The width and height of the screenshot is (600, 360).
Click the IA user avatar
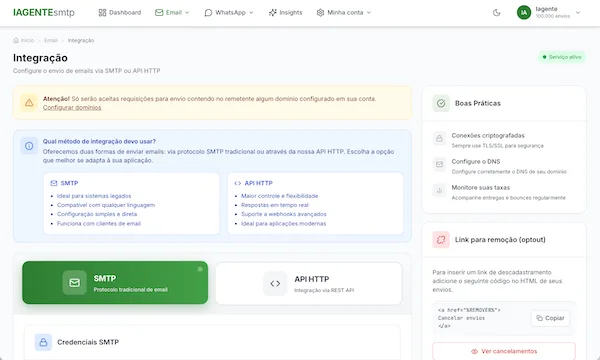tap(524, 13)
